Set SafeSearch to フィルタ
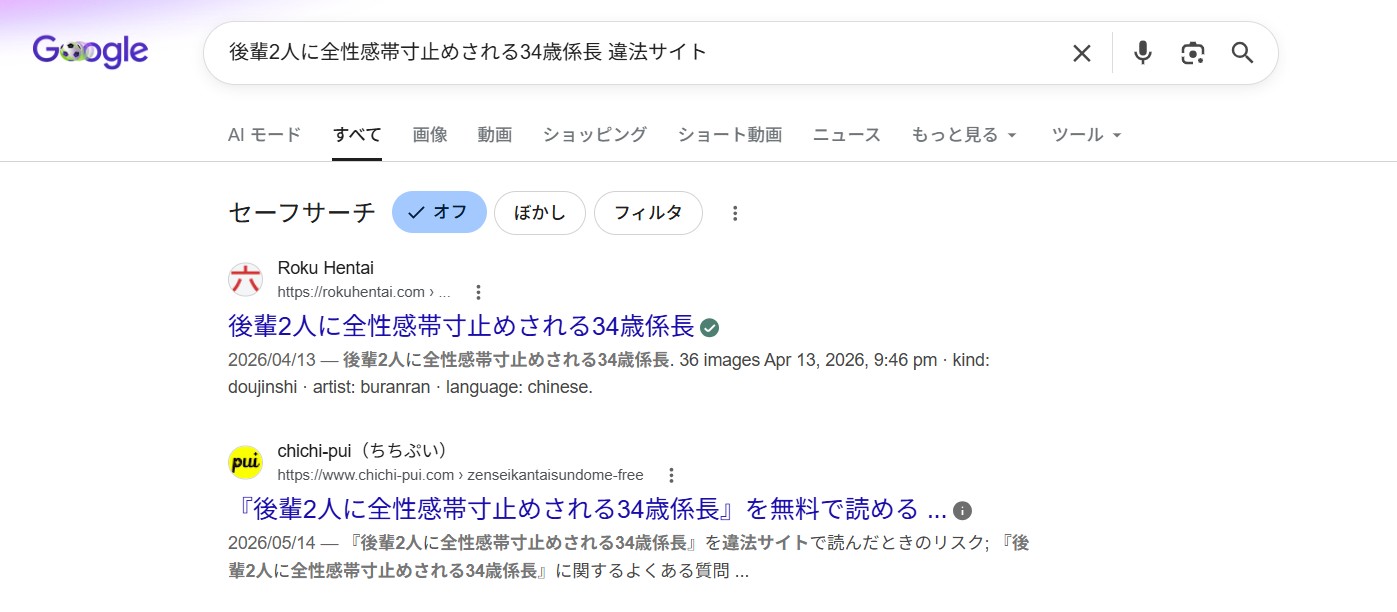 pyautogui.click(x=648, y=212)
